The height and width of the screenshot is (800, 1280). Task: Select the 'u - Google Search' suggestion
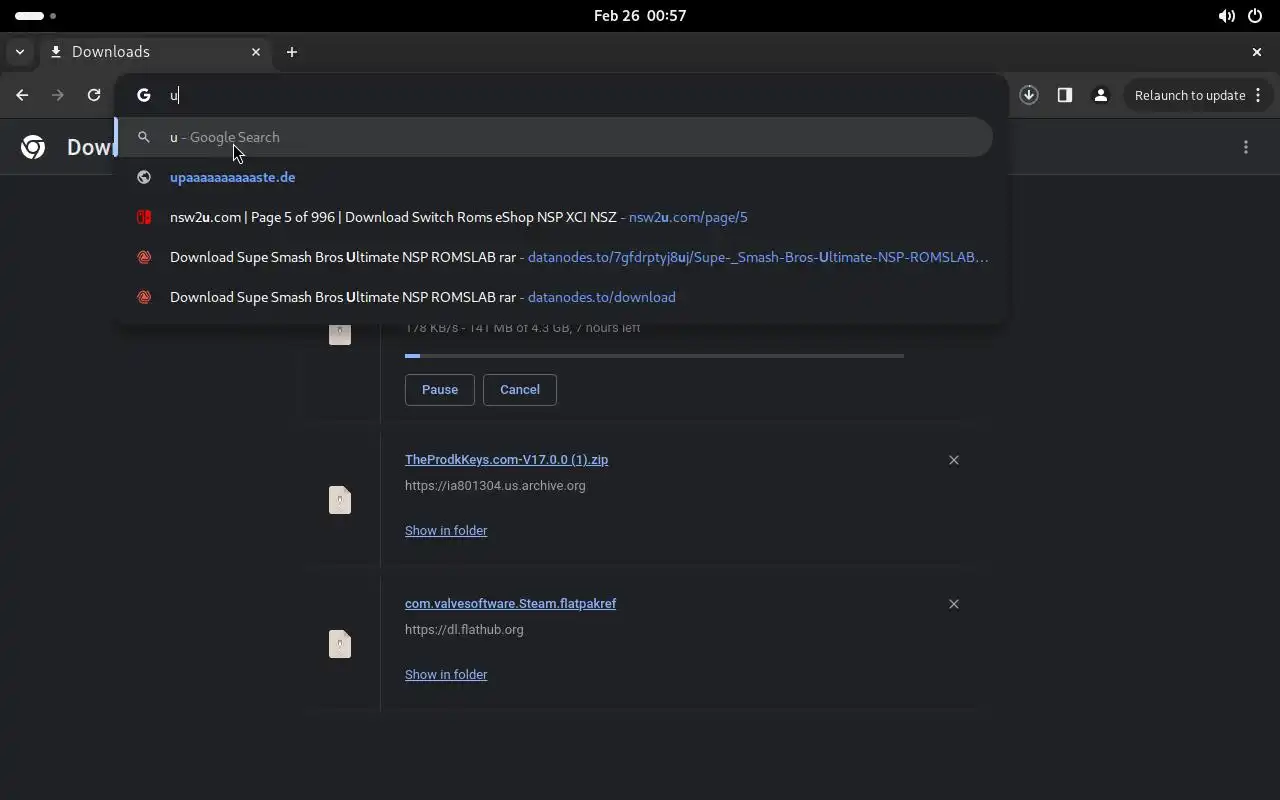pos(554,137)
